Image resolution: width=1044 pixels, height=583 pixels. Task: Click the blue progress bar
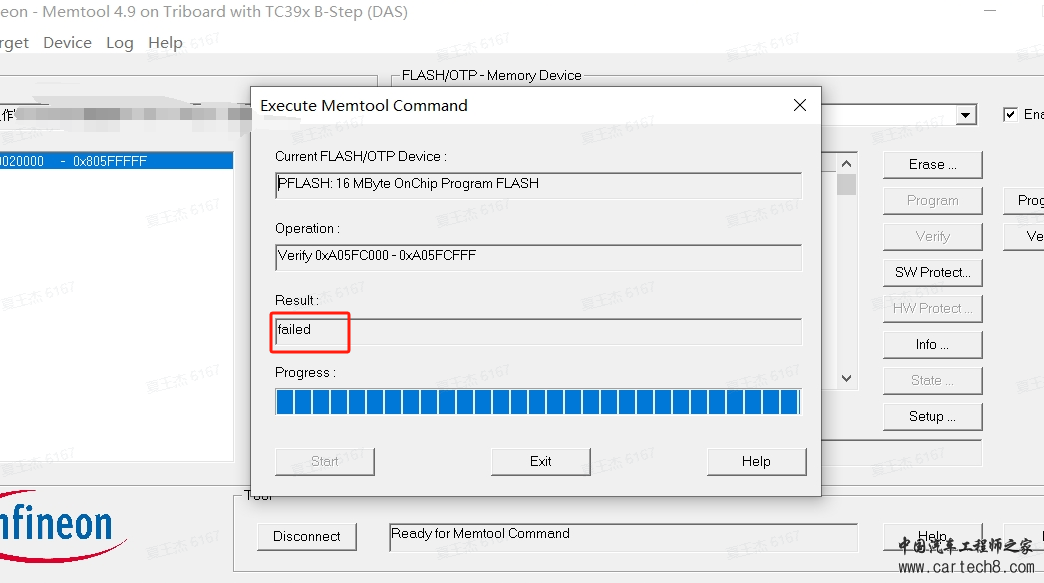[x=538, y=402]
